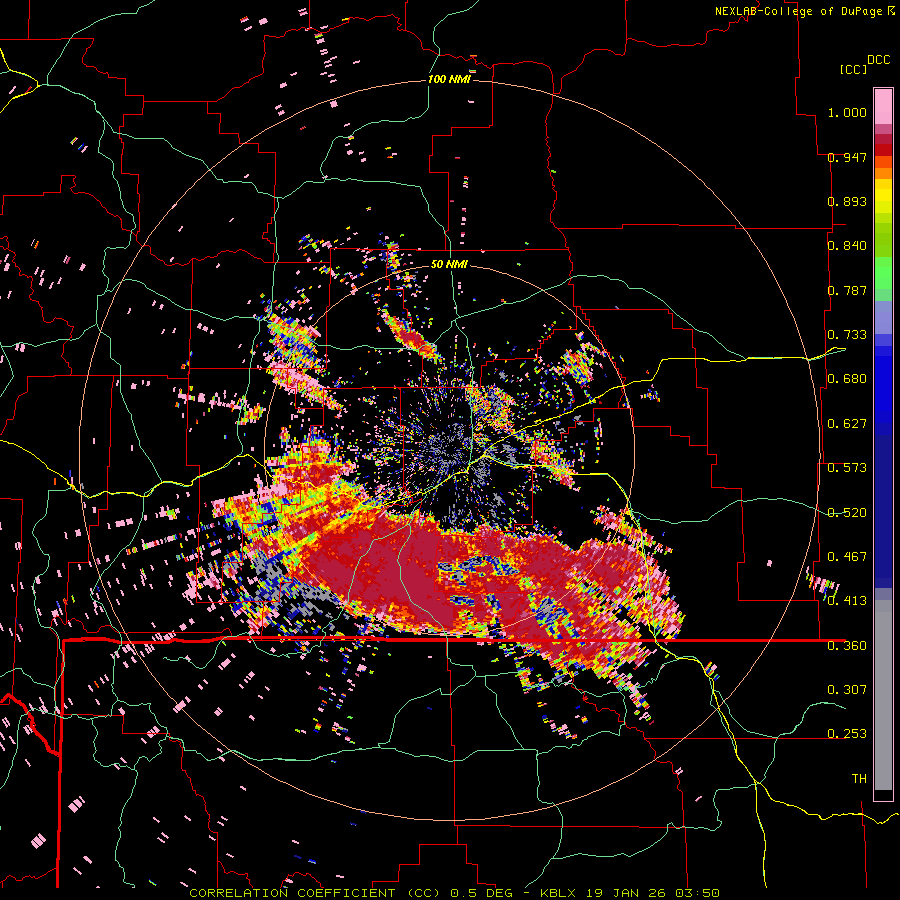
Task: Pick the yellow segment of the color bar
Action: pos(883,197)
